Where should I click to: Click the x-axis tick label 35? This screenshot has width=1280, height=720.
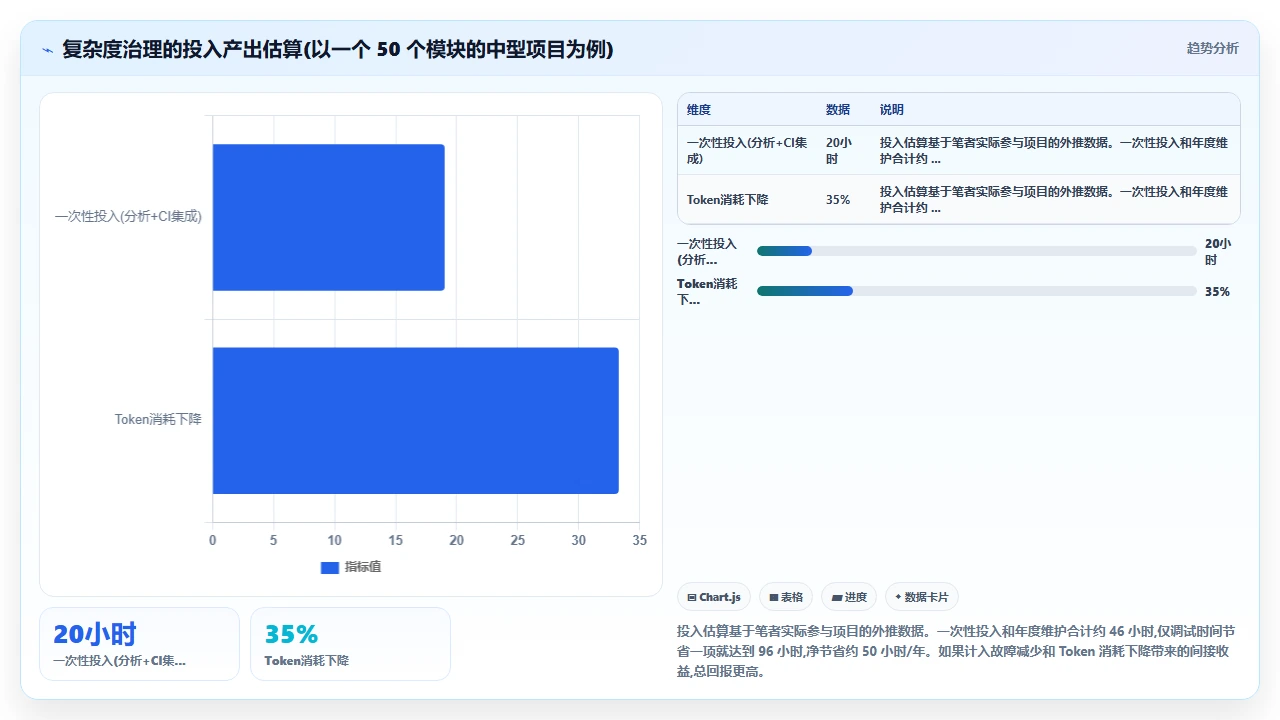click(640, 541)
